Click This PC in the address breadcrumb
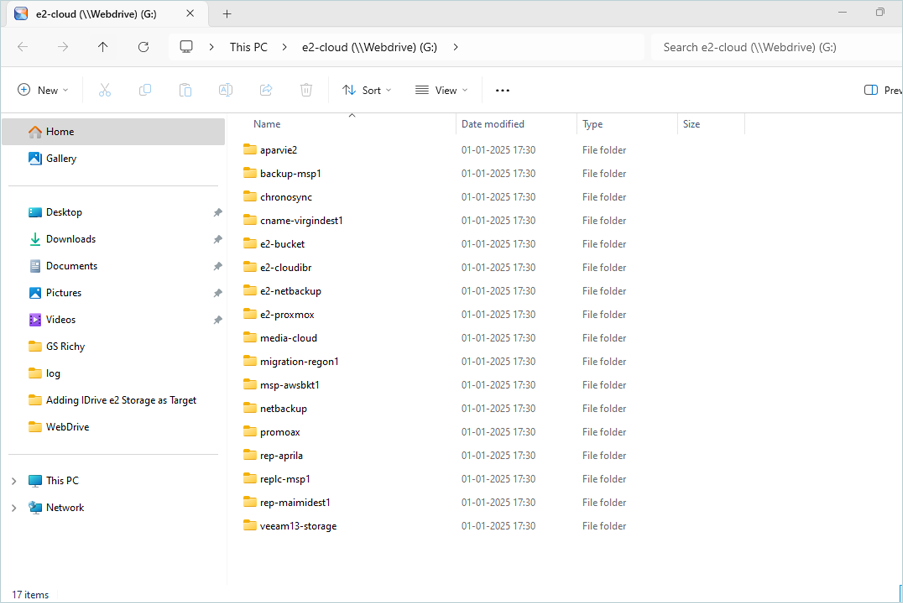Viewport: 903px width, 603px height. (248, 47)
